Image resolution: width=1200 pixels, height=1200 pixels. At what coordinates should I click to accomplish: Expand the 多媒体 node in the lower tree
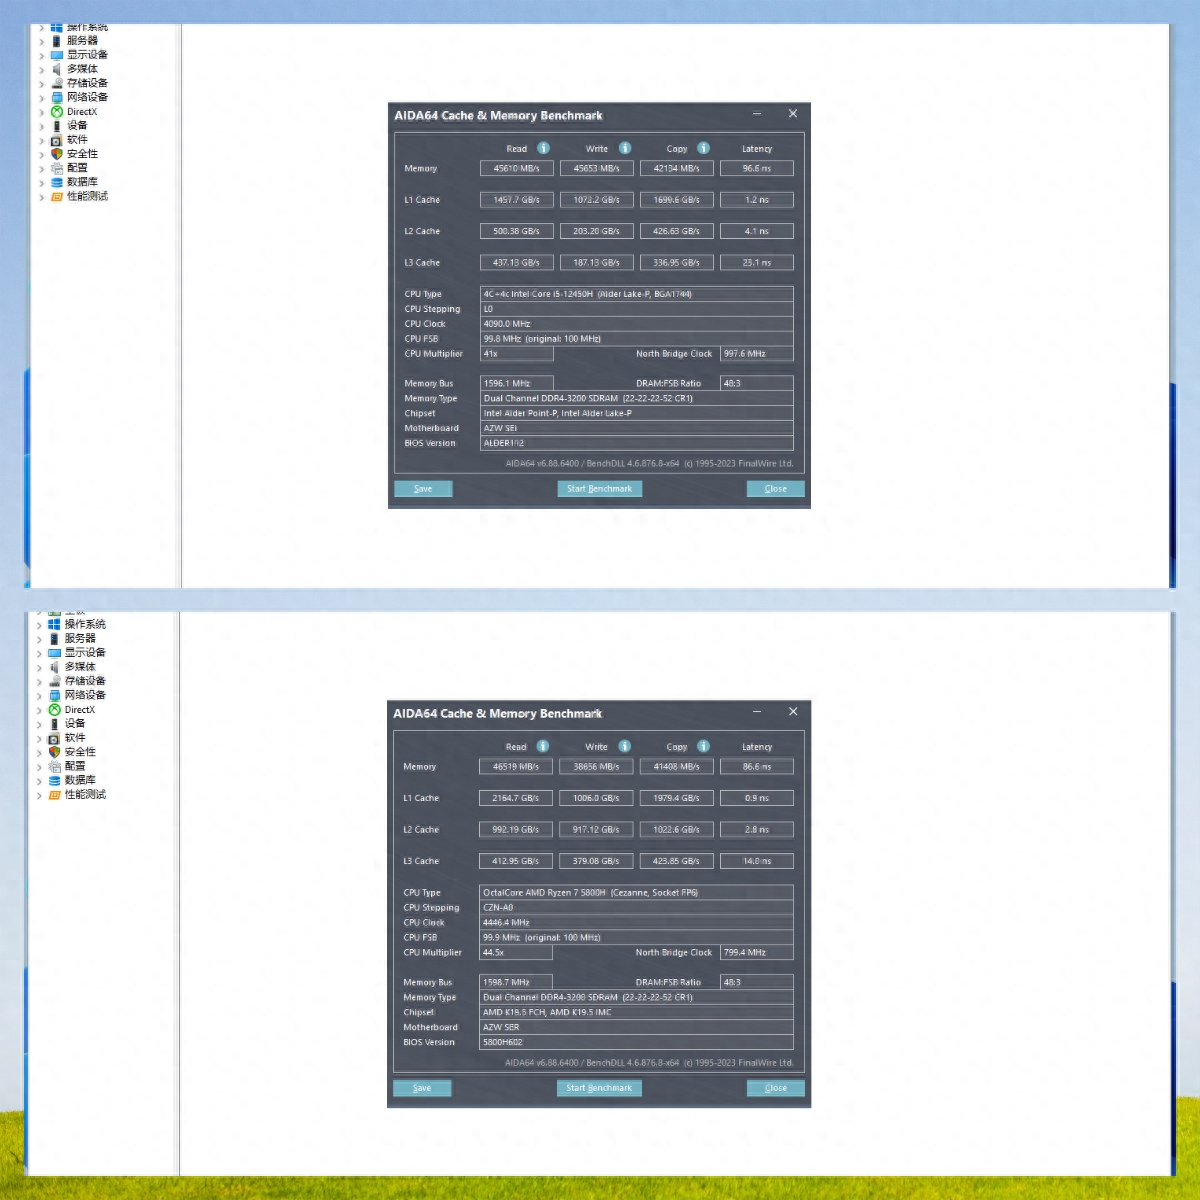pos(39,668)
